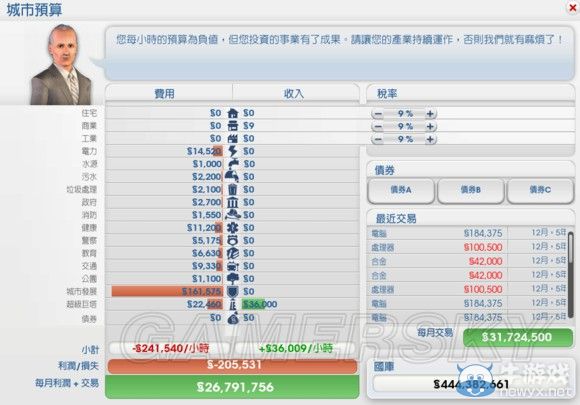Click the transit bus icon (交通)
580x405 pixels.
tap(232, 266)
